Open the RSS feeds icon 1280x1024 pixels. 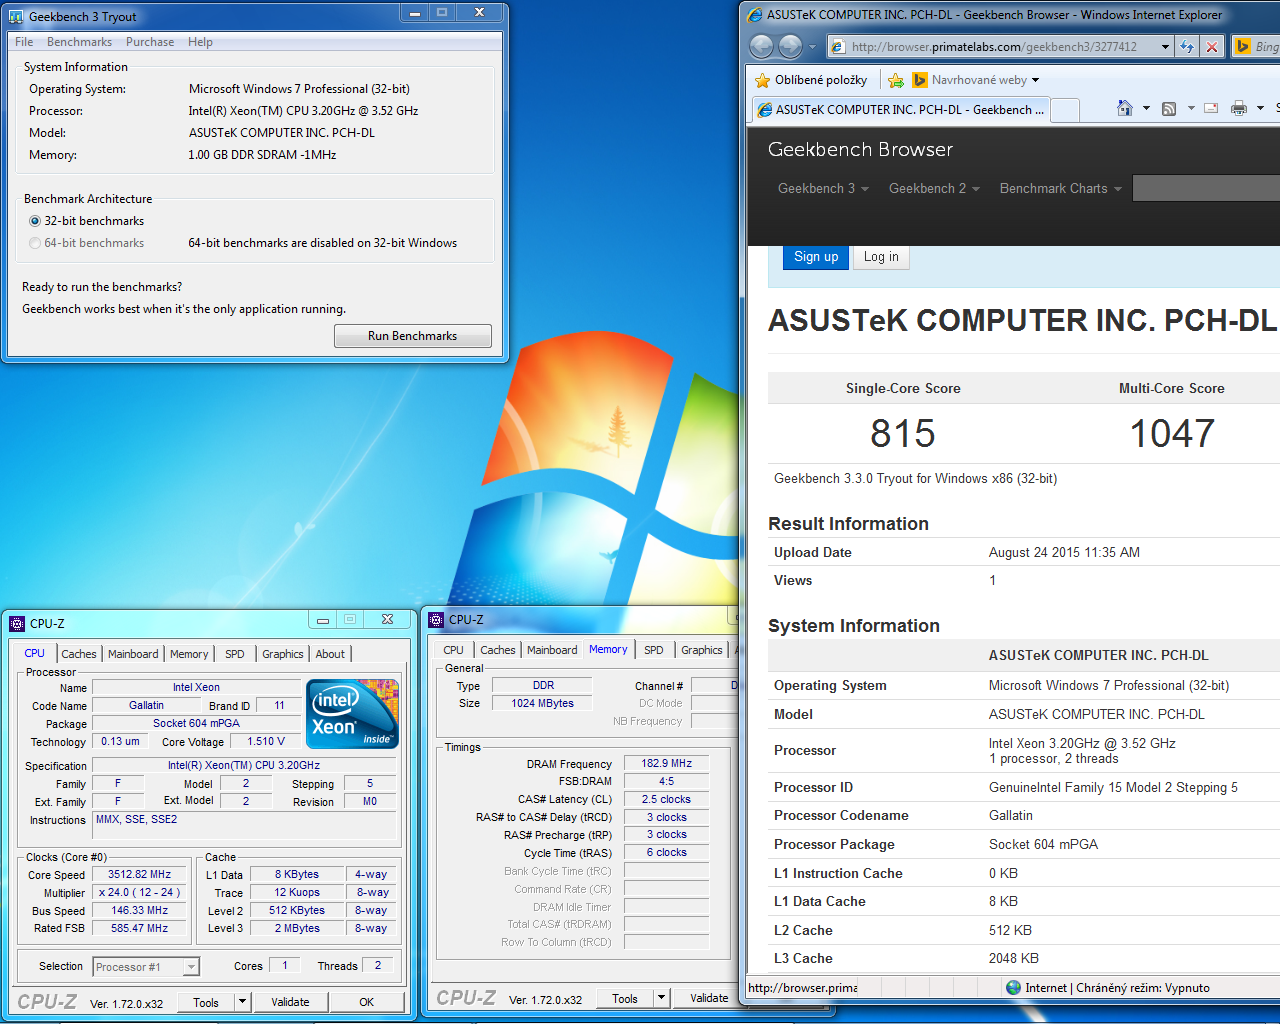pos(1169,108)
